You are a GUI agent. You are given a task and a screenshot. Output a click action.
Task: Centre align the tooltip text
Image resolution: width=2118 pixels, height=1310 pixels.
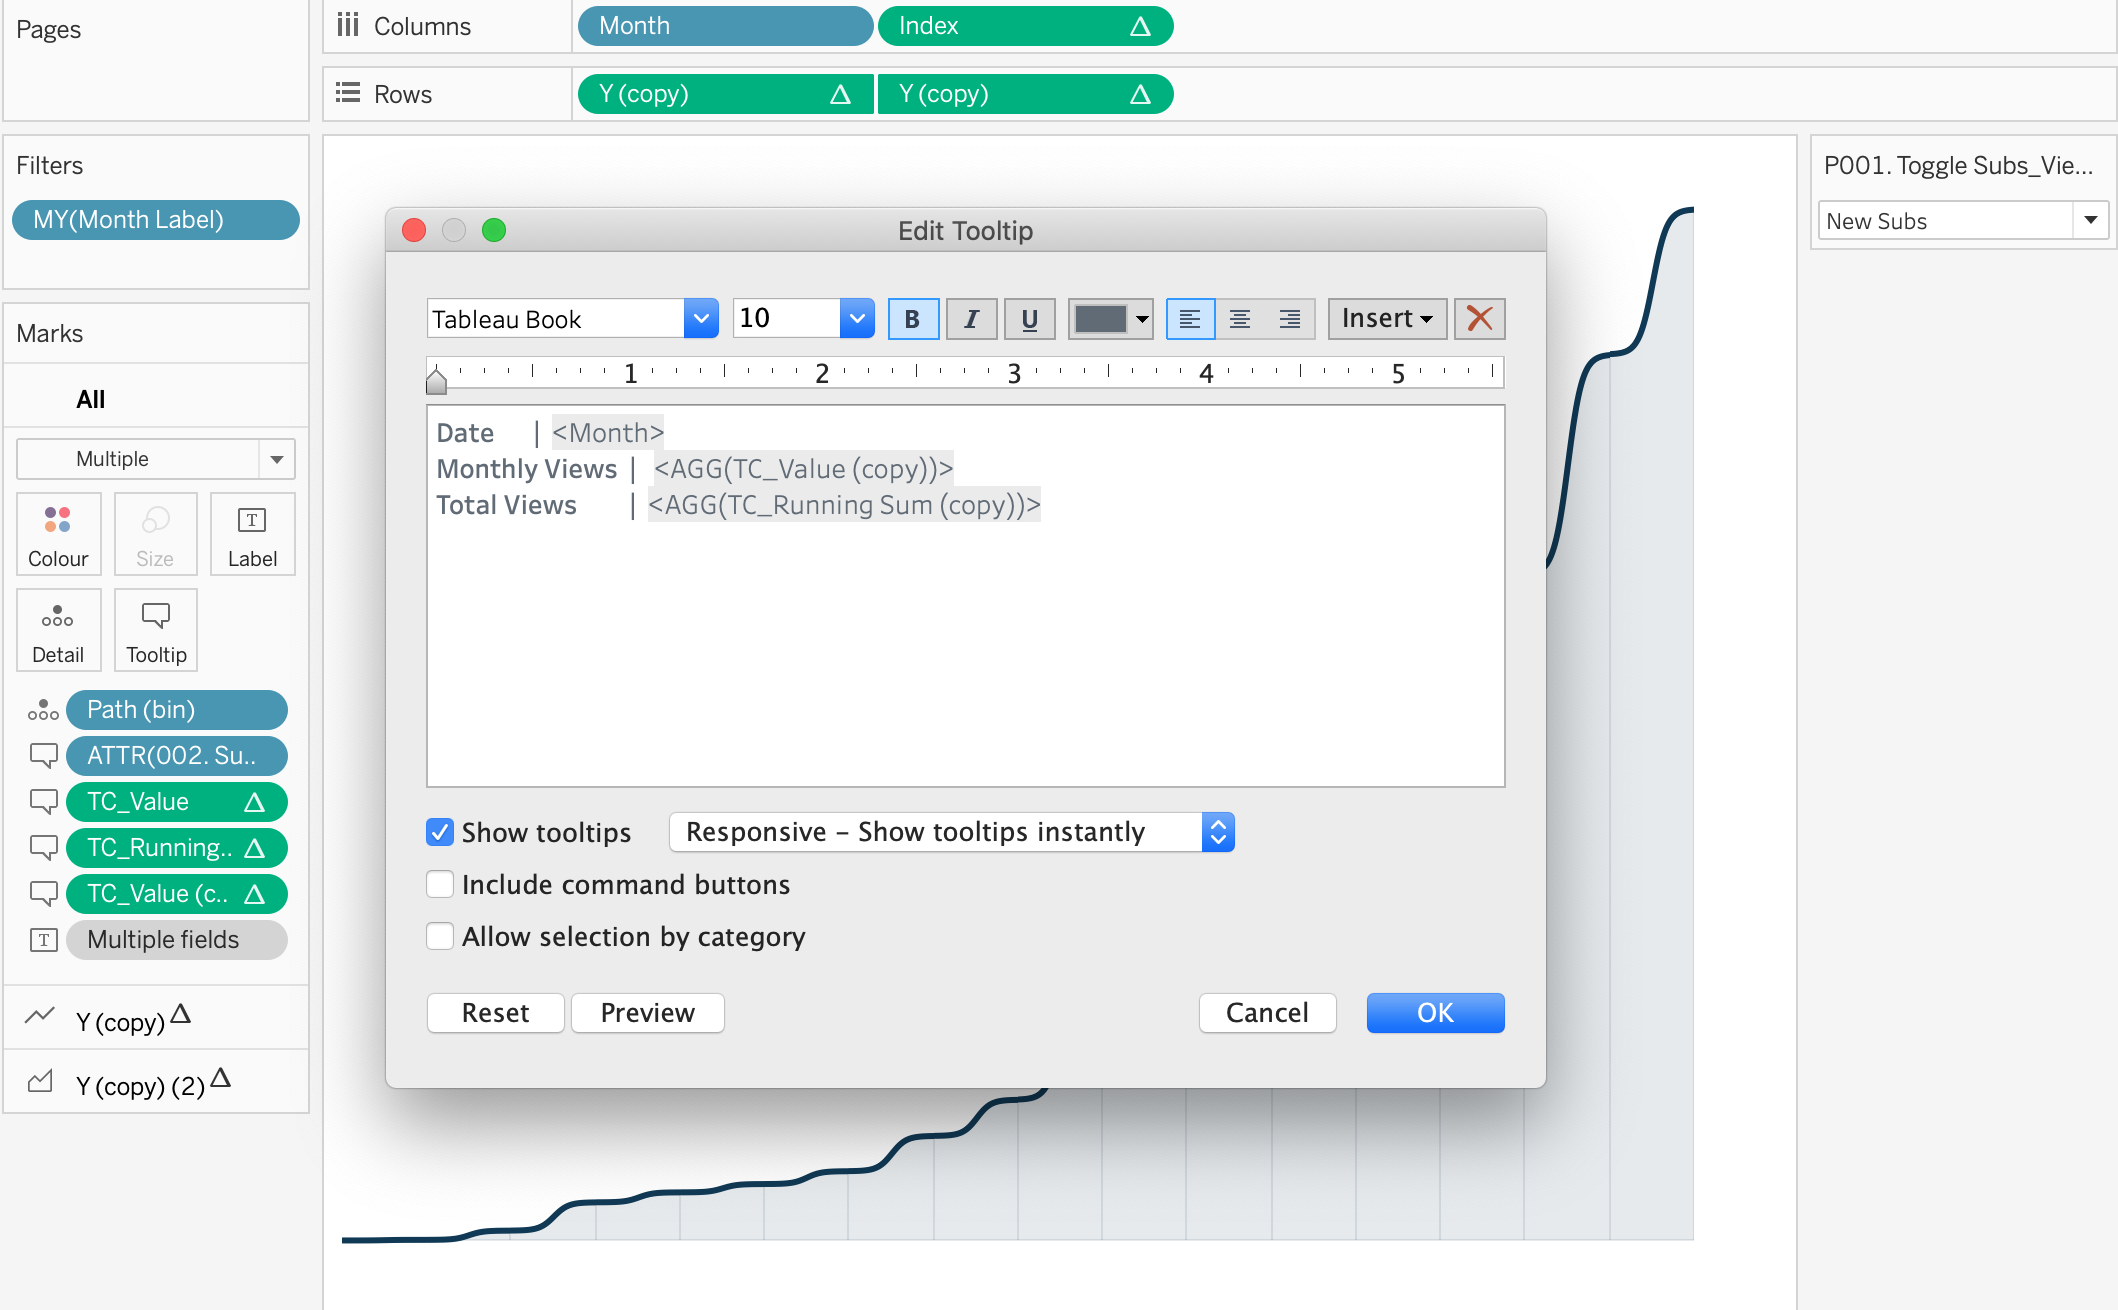1240,319
